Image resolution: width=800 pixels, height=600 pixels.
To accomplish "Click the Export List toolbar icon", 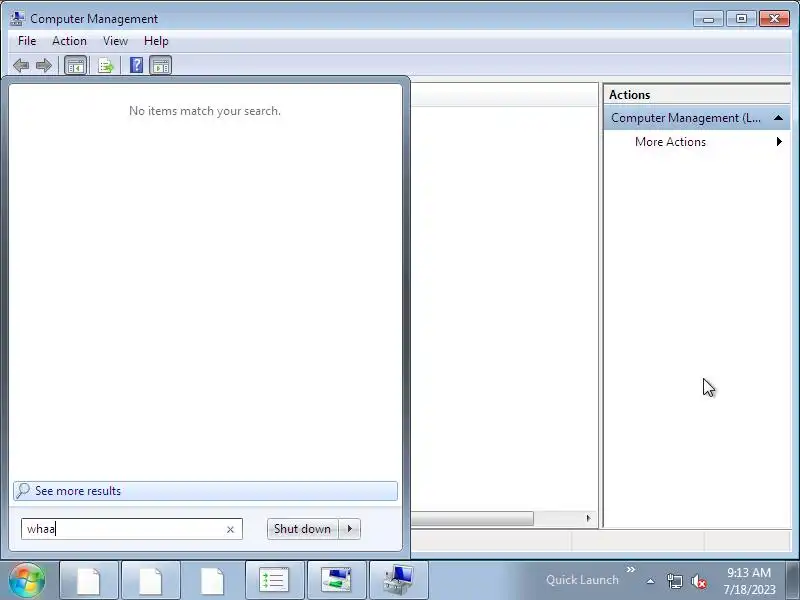I will (x=106, y=65).
